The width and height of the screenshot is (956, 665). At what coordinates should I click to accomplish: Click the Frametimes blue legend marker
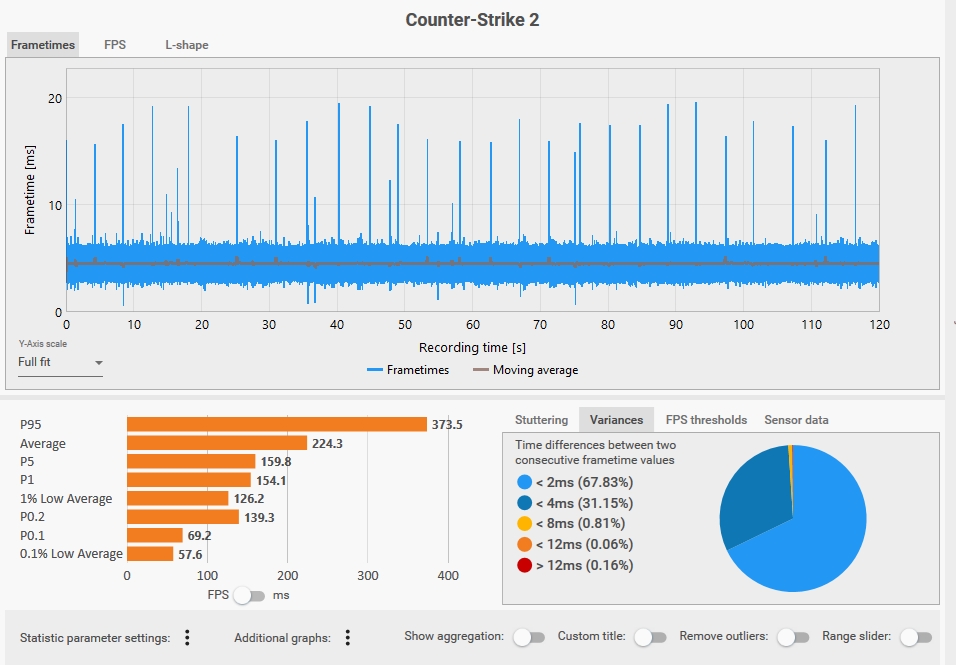[x=375, y=370]
